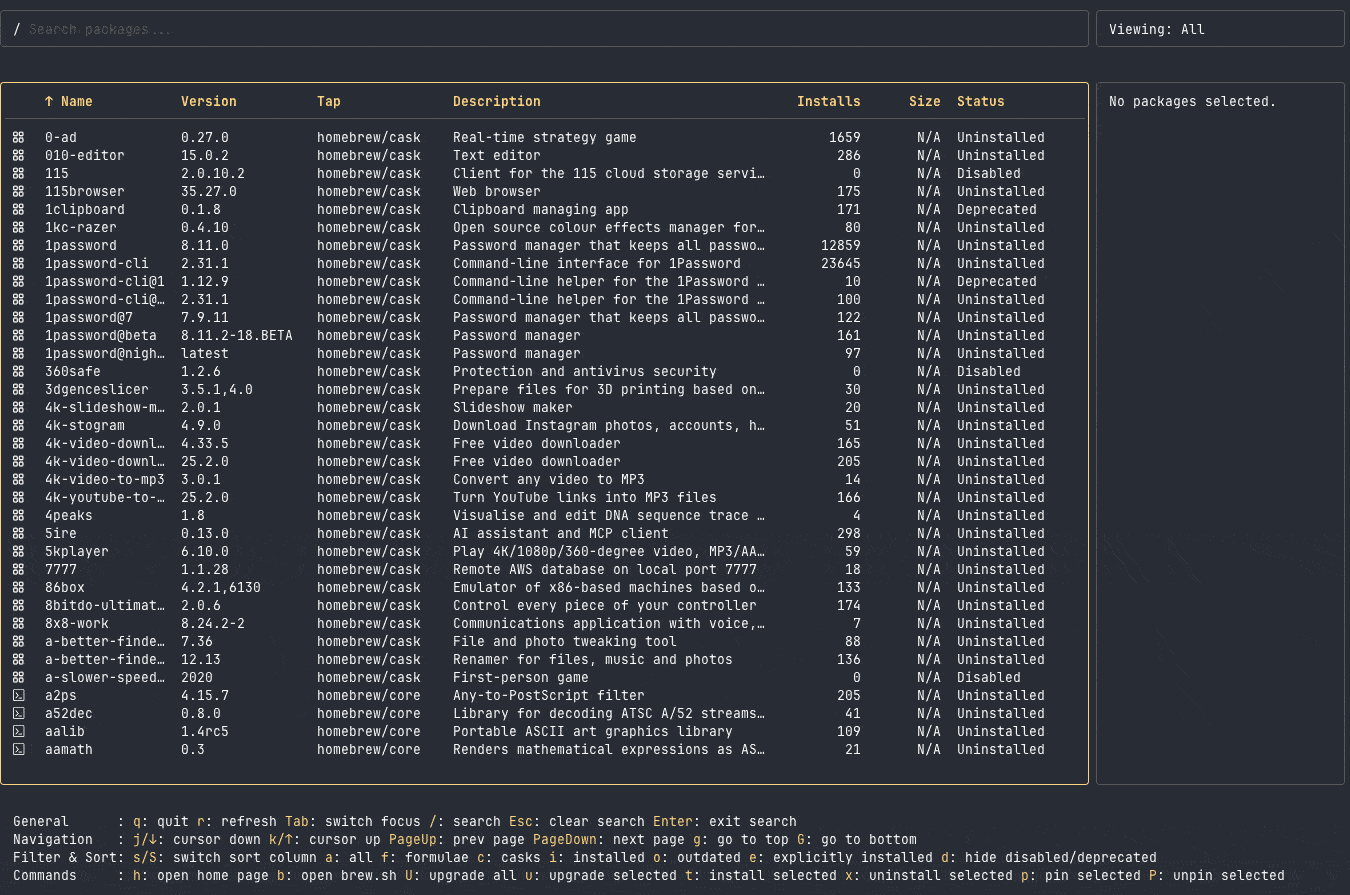Click the cask icon beside 86box
The height and width of the screenshot is (895, 1350).
[18, 587]
